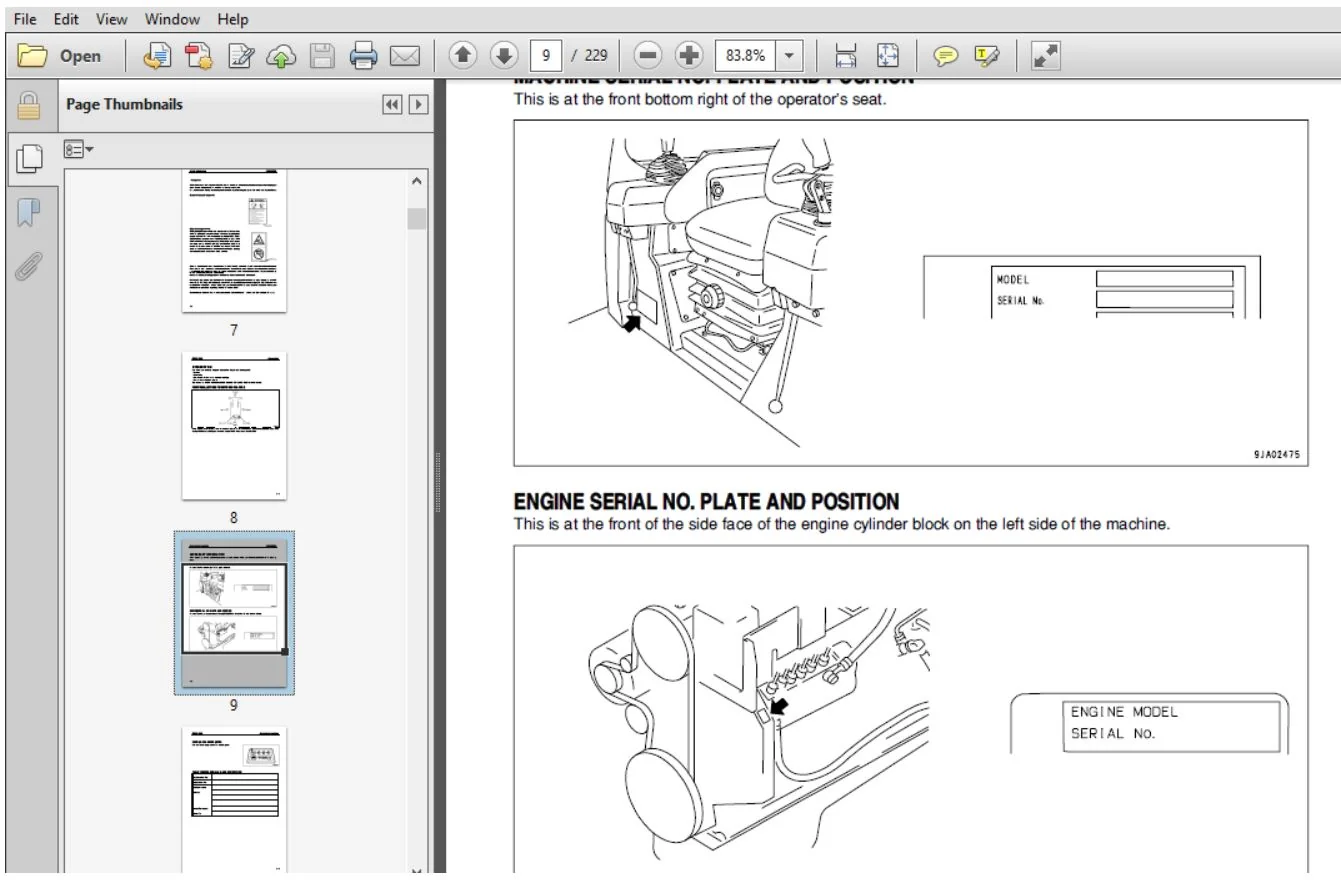Print the document with printer icon
The height and width of the screenshot is (880, 1341).
point(362,56)
